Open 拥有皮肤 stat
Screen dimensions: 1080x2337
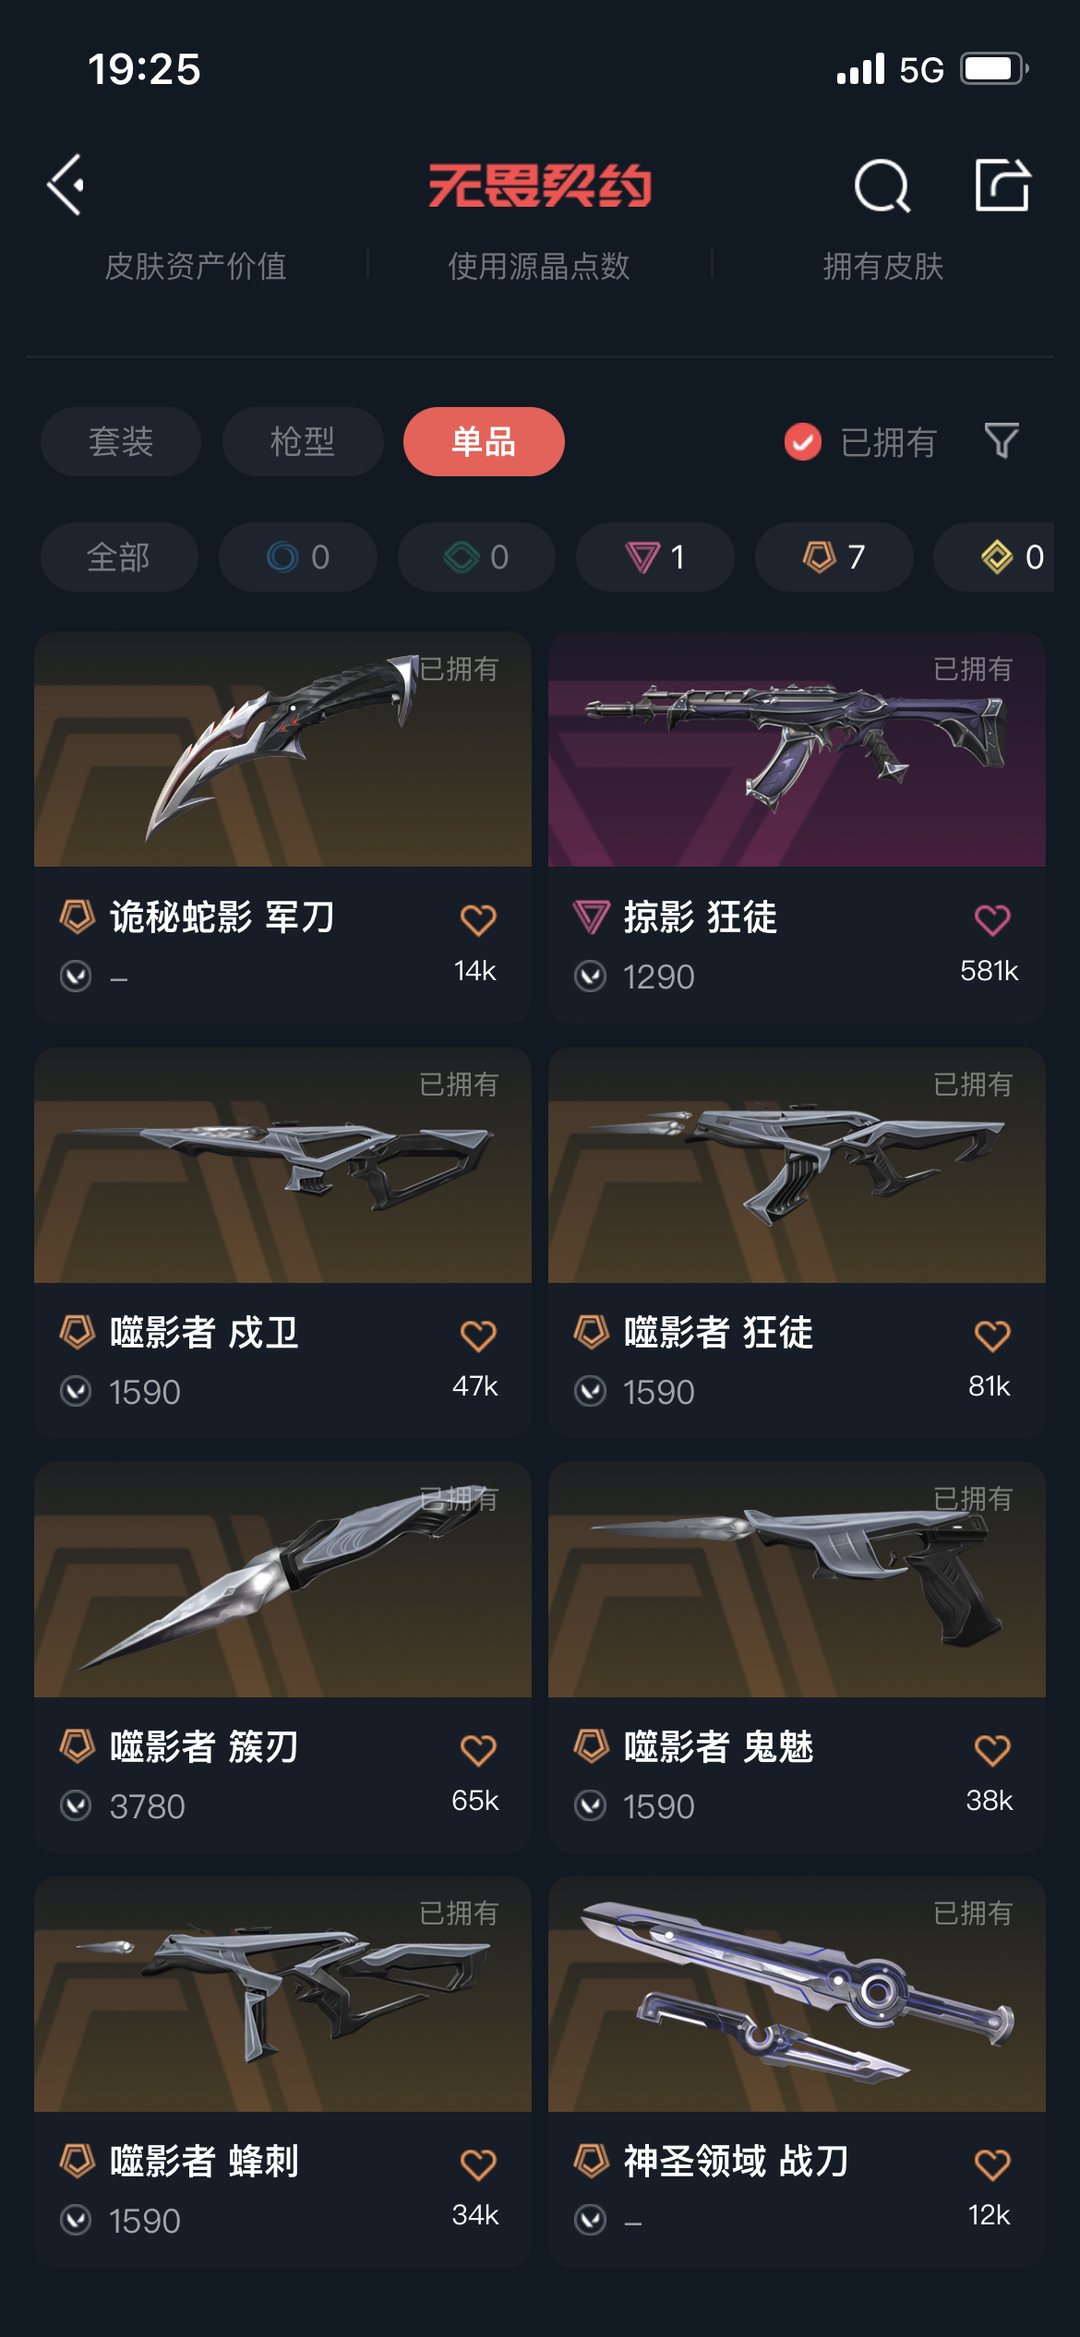pyautogui.click(x=883, y=266)
